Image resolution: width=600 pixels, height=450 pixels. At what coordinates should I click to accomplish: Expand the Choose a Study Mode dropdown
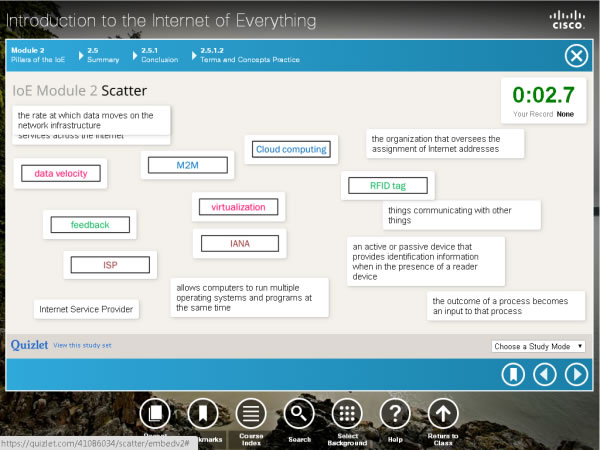539,346
